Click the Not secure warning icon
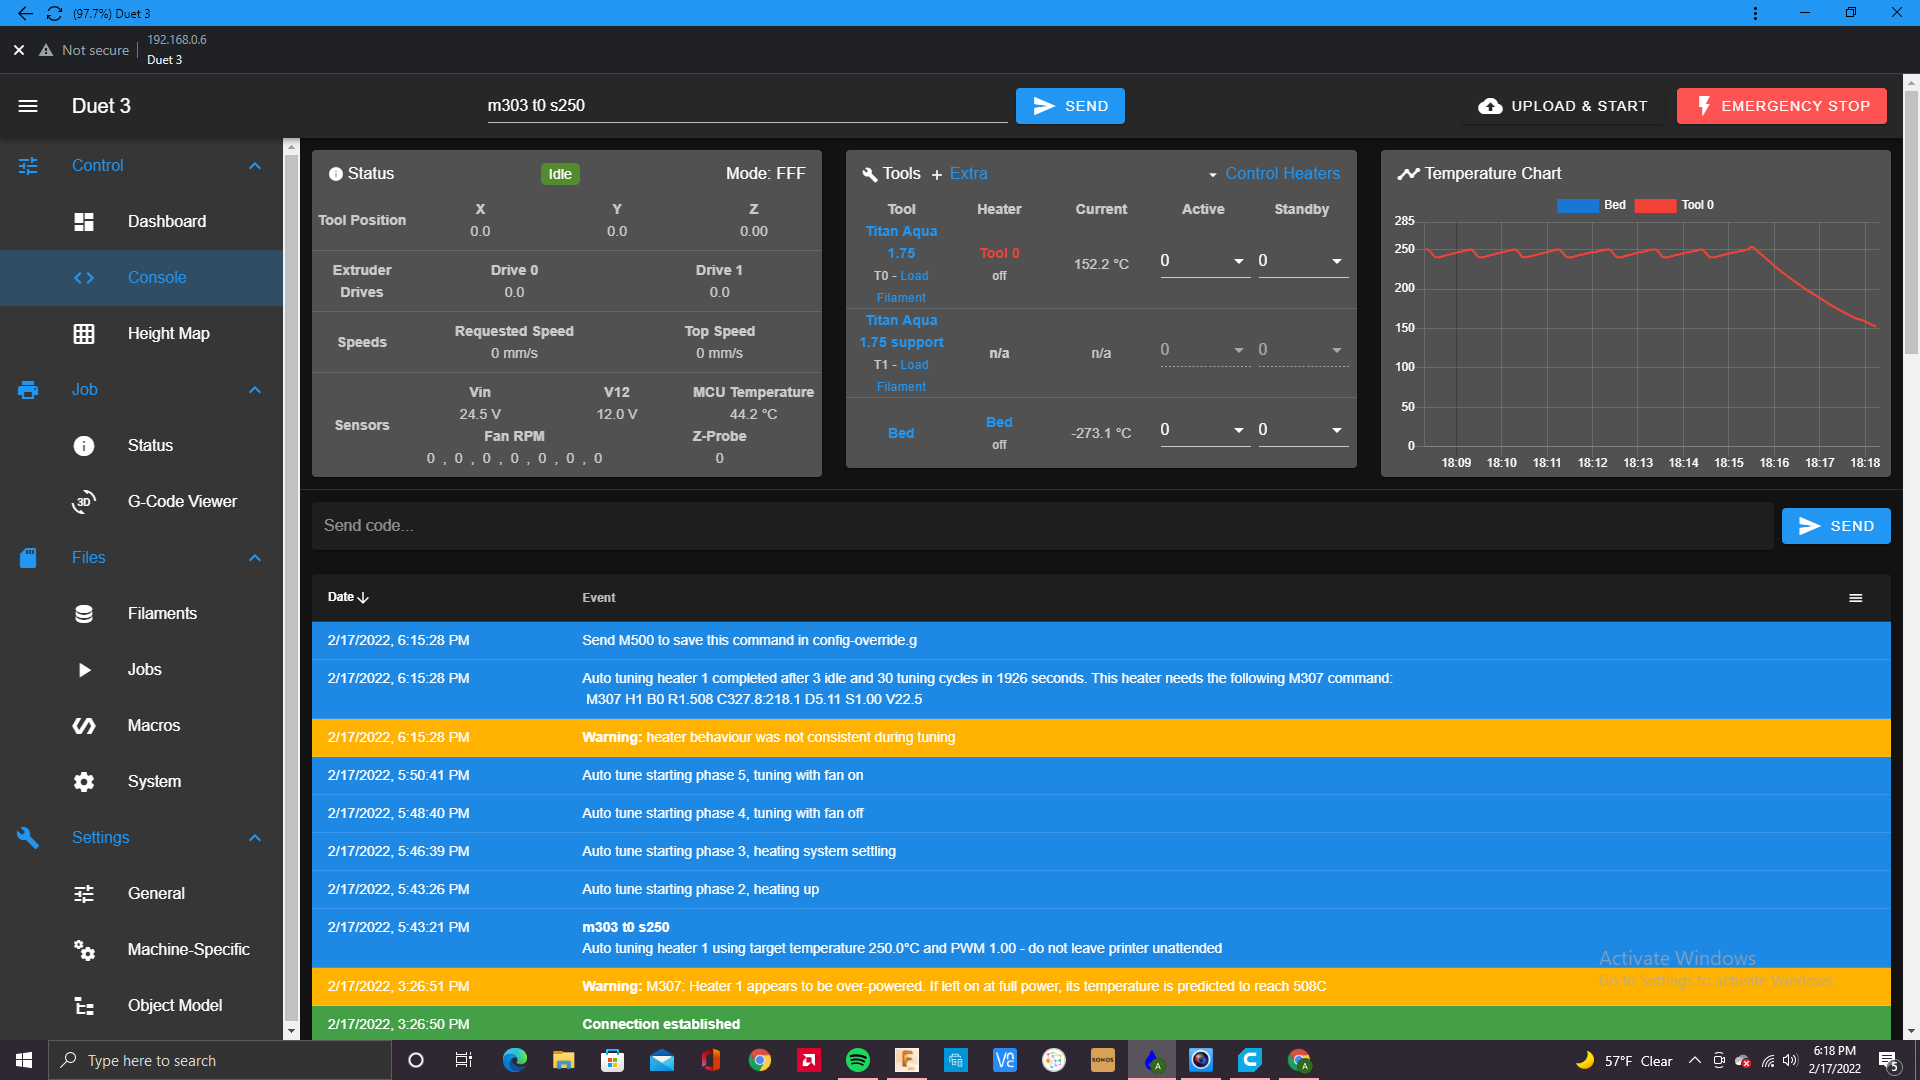Screen dimensions: 1920x1080 point(46,50)
